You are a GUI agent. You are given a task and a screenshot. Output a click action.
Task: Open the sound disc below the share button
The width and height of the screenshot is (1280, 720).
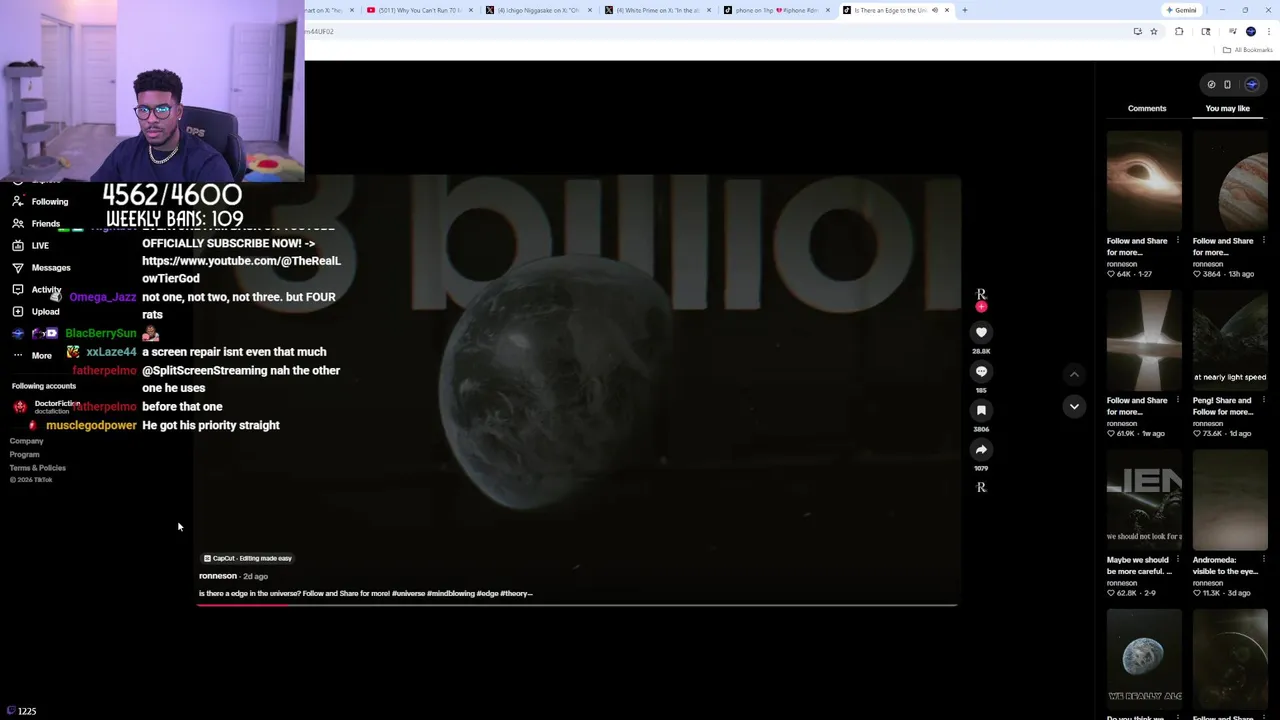click(981, 487)
